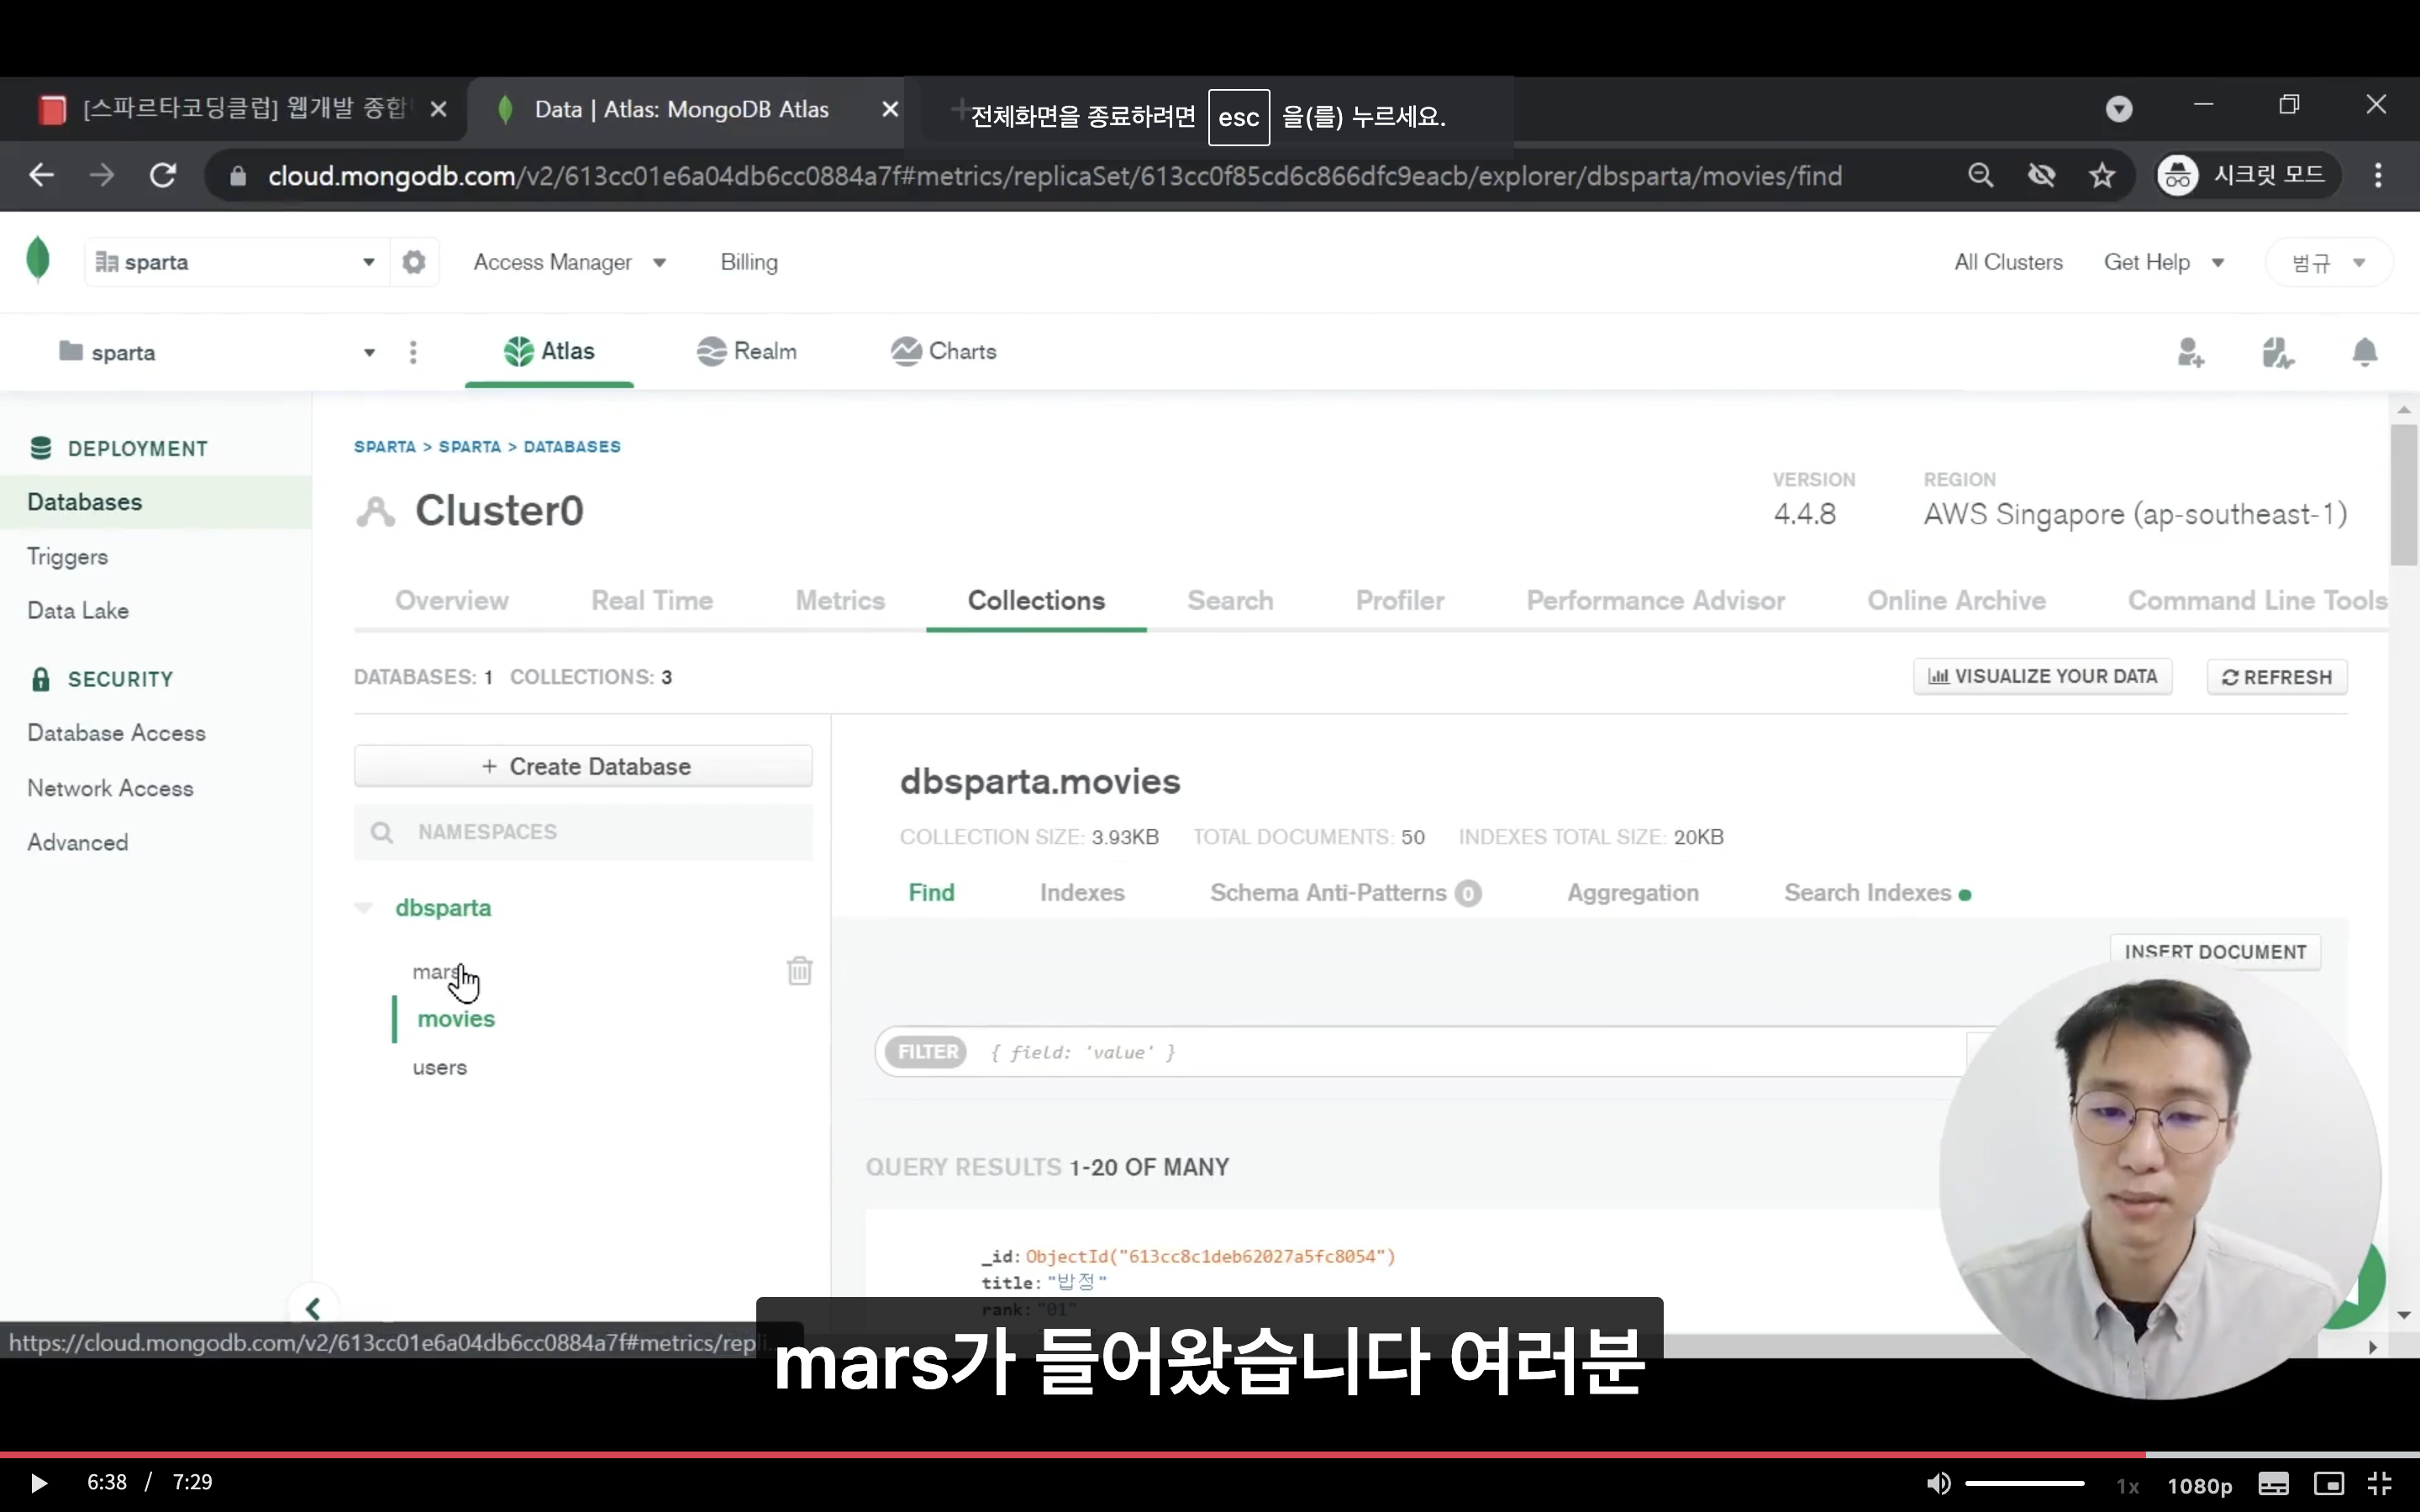The width and height of the screenshot is (2420, 1512).
Task: Click VISUALIZE YOUR DATA button
Action: pyautogui.click(x=2042, y=677)
